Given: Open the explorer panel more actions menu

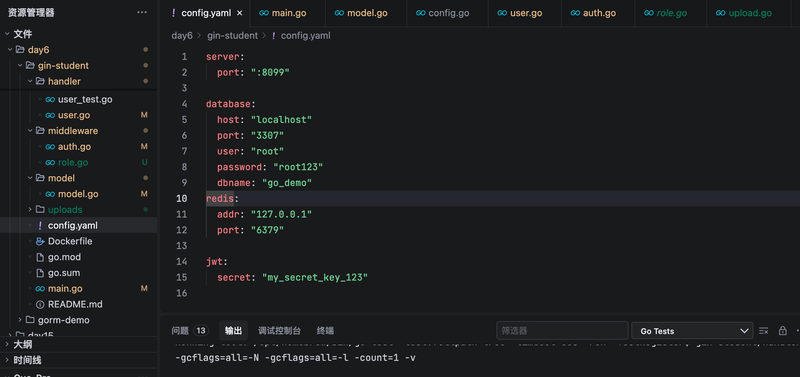Looking at the screenshot, I should tap(142, 13).
